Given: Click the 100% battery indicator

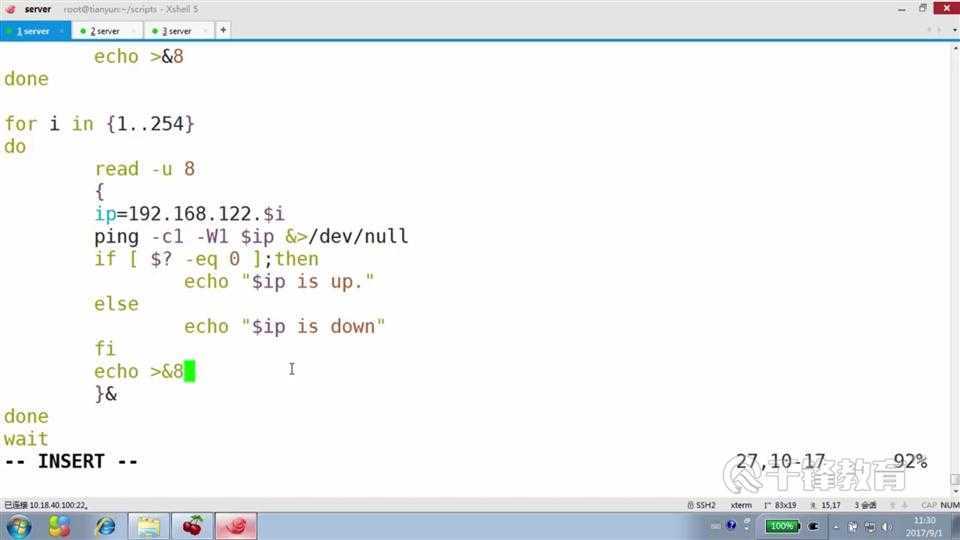Looking at the screenshot, I should tap(782, 526).
